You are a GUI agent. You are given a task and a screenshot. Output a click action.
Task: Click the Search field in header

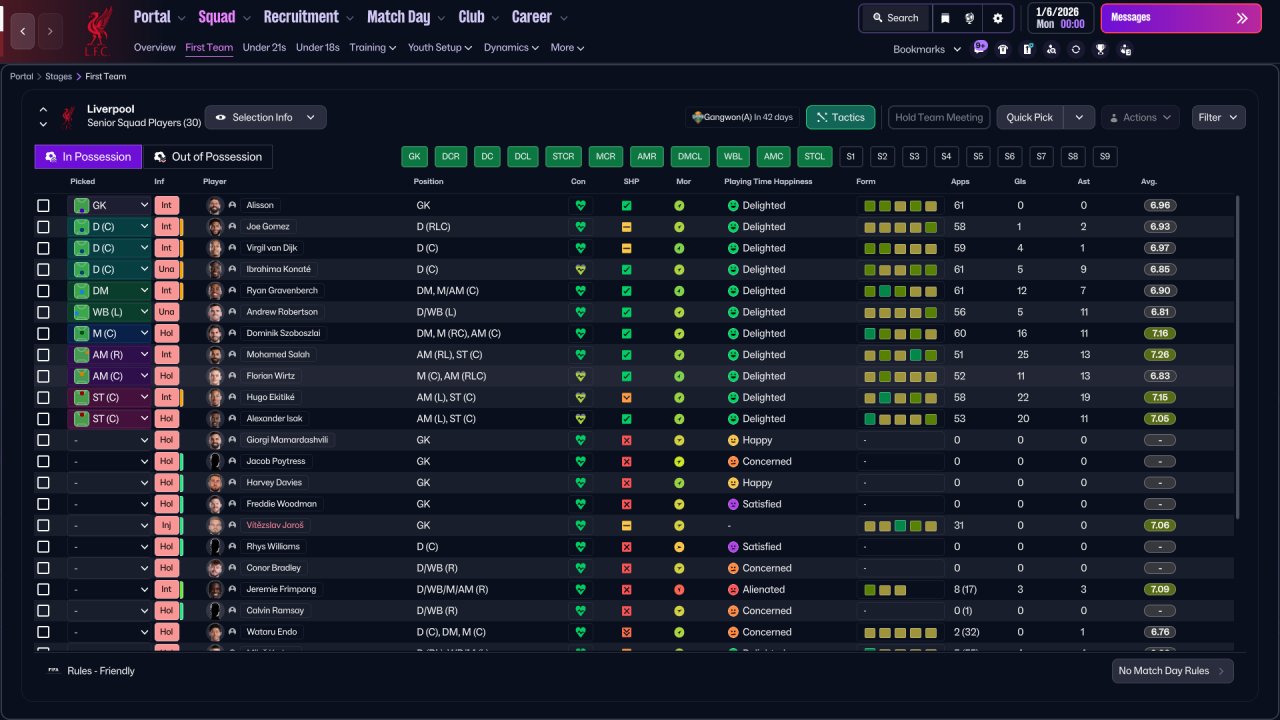895,18
